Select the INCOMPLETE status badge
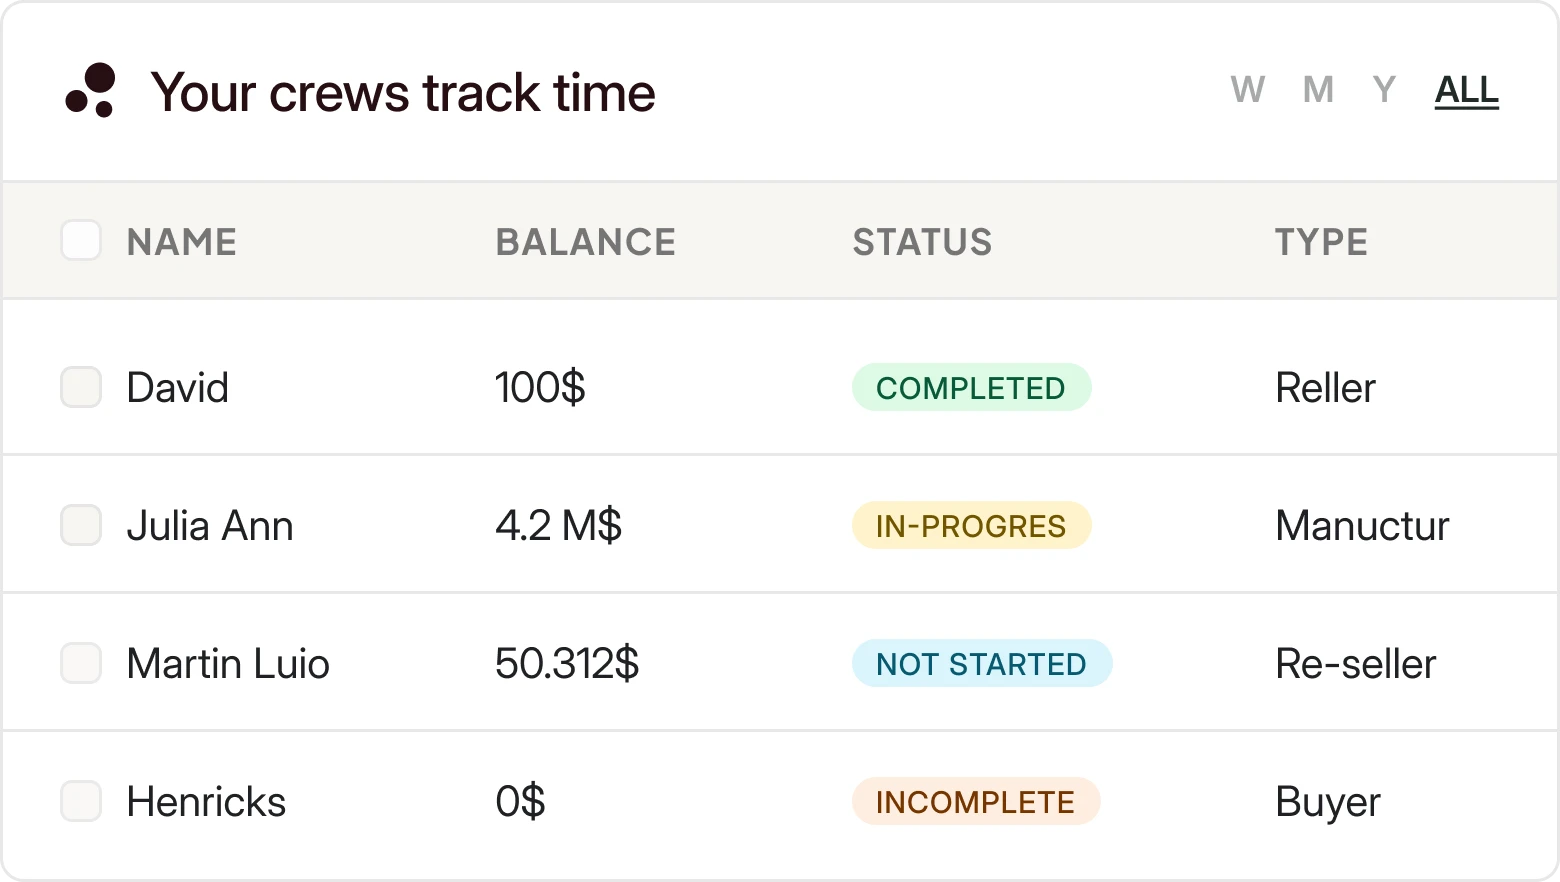This screenshot has width=1560, height=882. pyautogui.click(x=975, y=802)
